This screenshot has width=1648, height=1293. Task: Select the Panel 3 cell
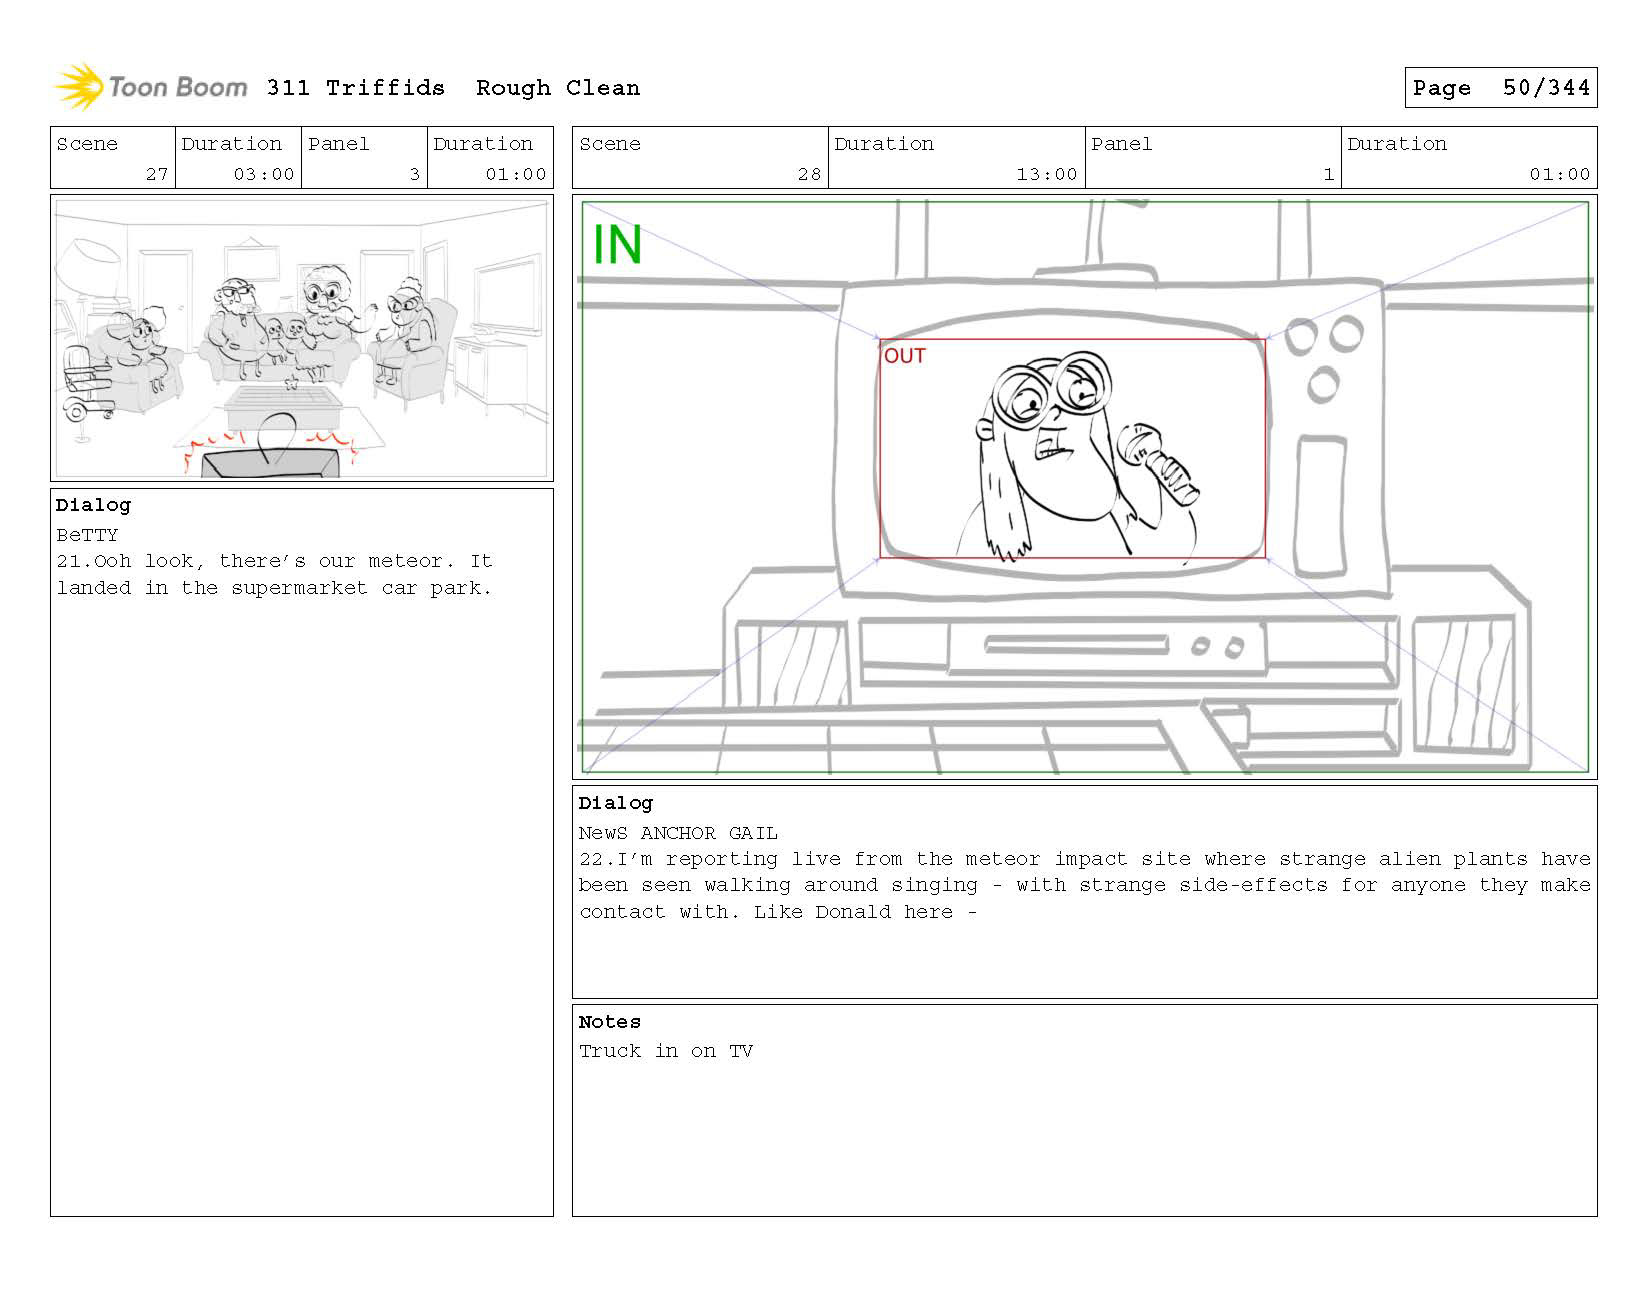coord(364,158)
